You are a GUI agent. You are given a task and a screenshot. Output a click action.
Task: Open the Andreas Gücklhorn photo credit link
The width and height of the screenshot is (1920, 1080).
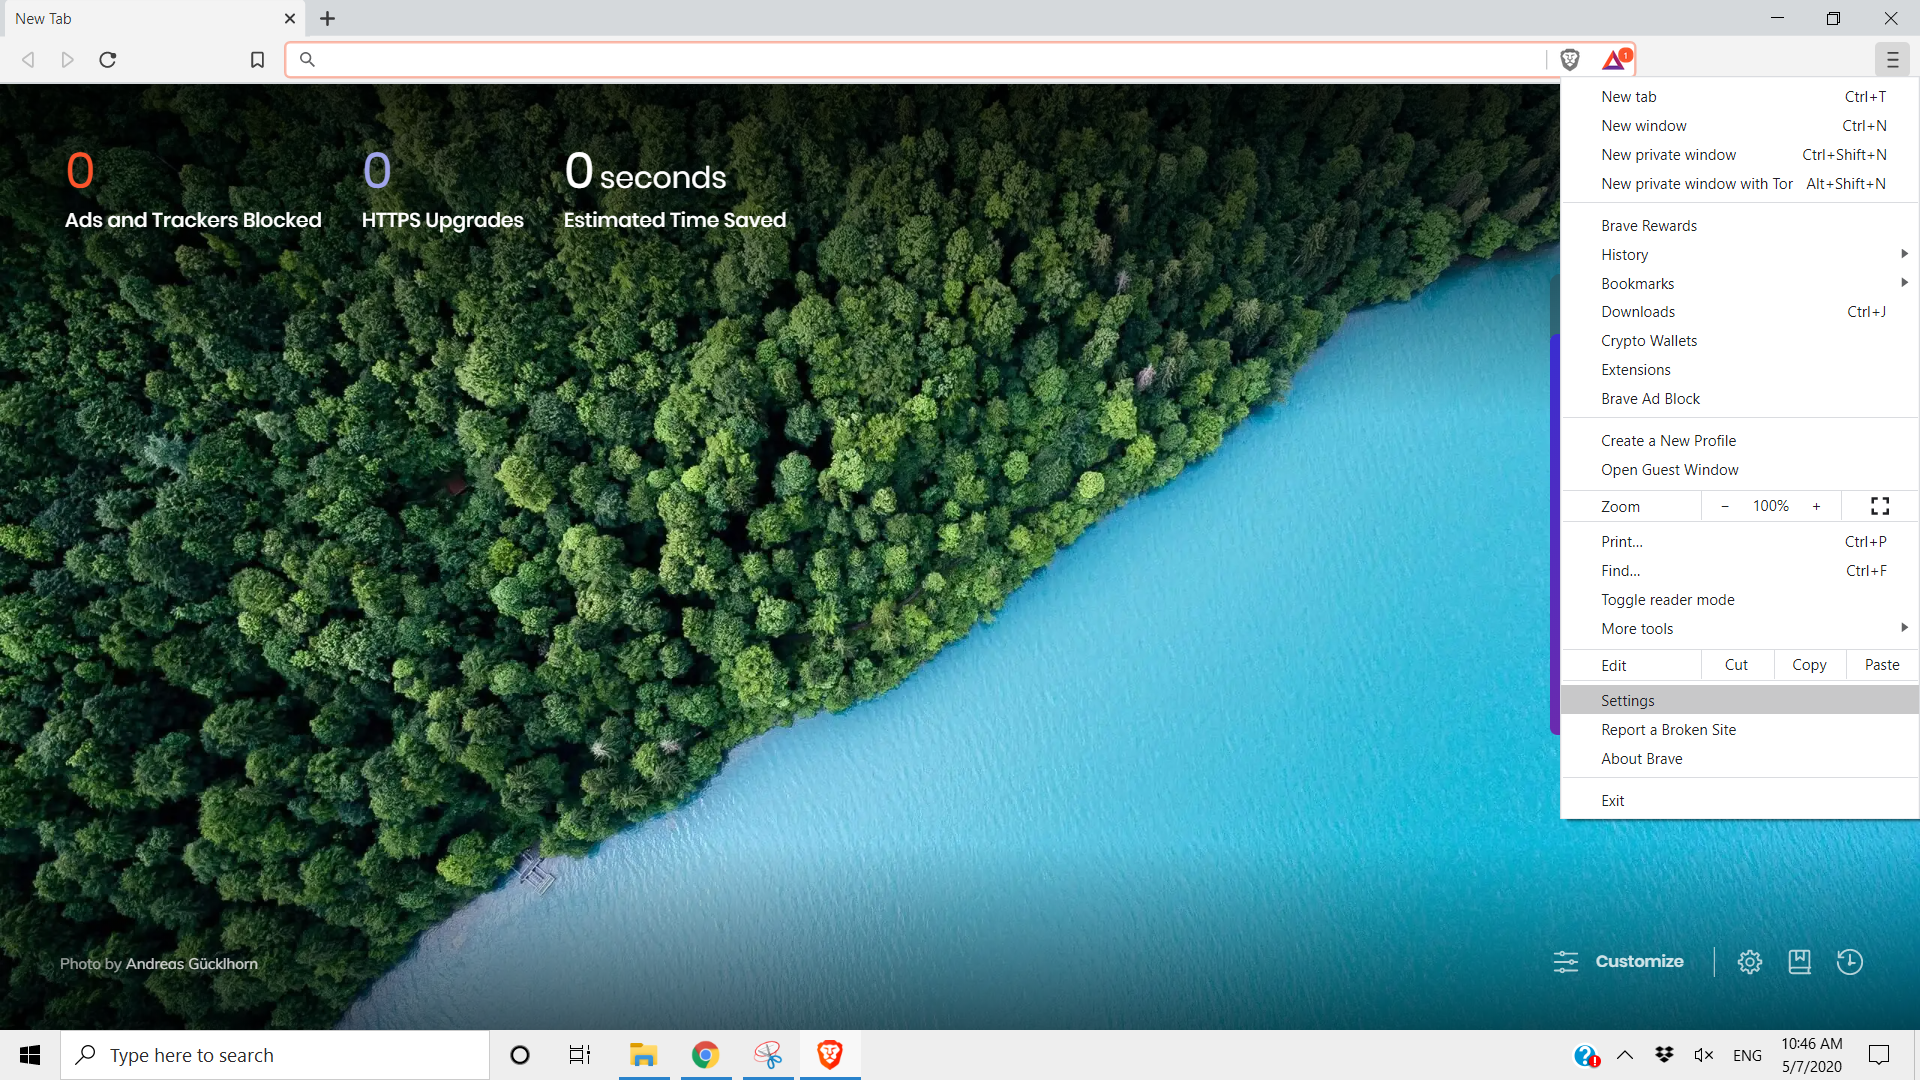[191, 964]
